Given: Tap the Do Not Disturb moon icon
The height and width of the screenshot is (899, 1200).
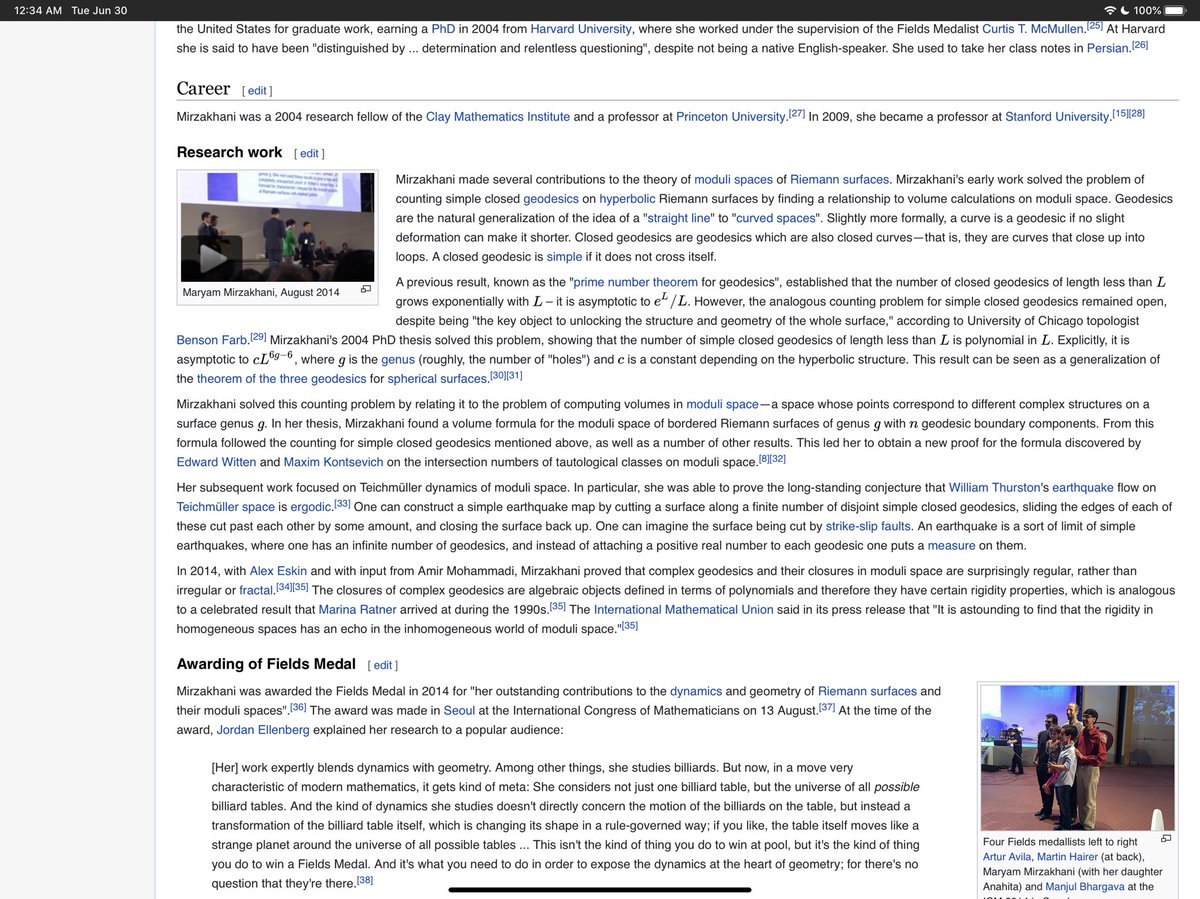Looking at the screenshot, I should (1125, 10).
